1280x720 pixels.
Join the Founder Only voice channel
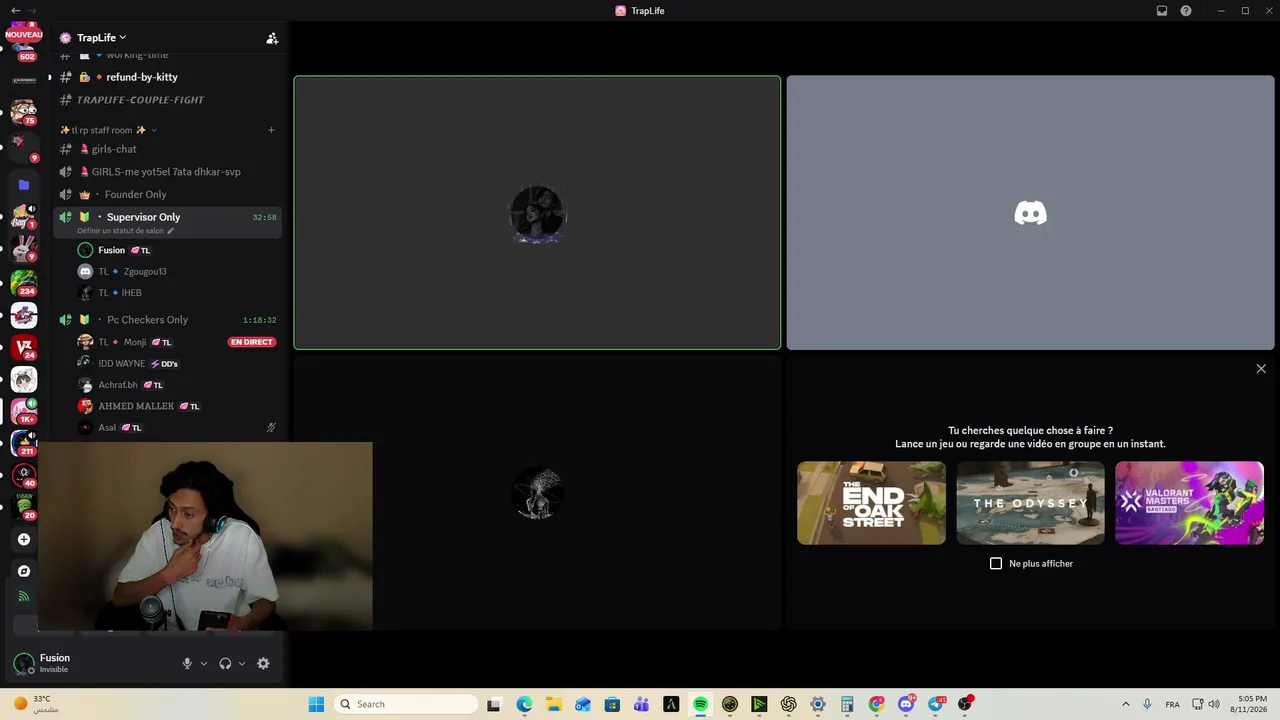point(136,195)
